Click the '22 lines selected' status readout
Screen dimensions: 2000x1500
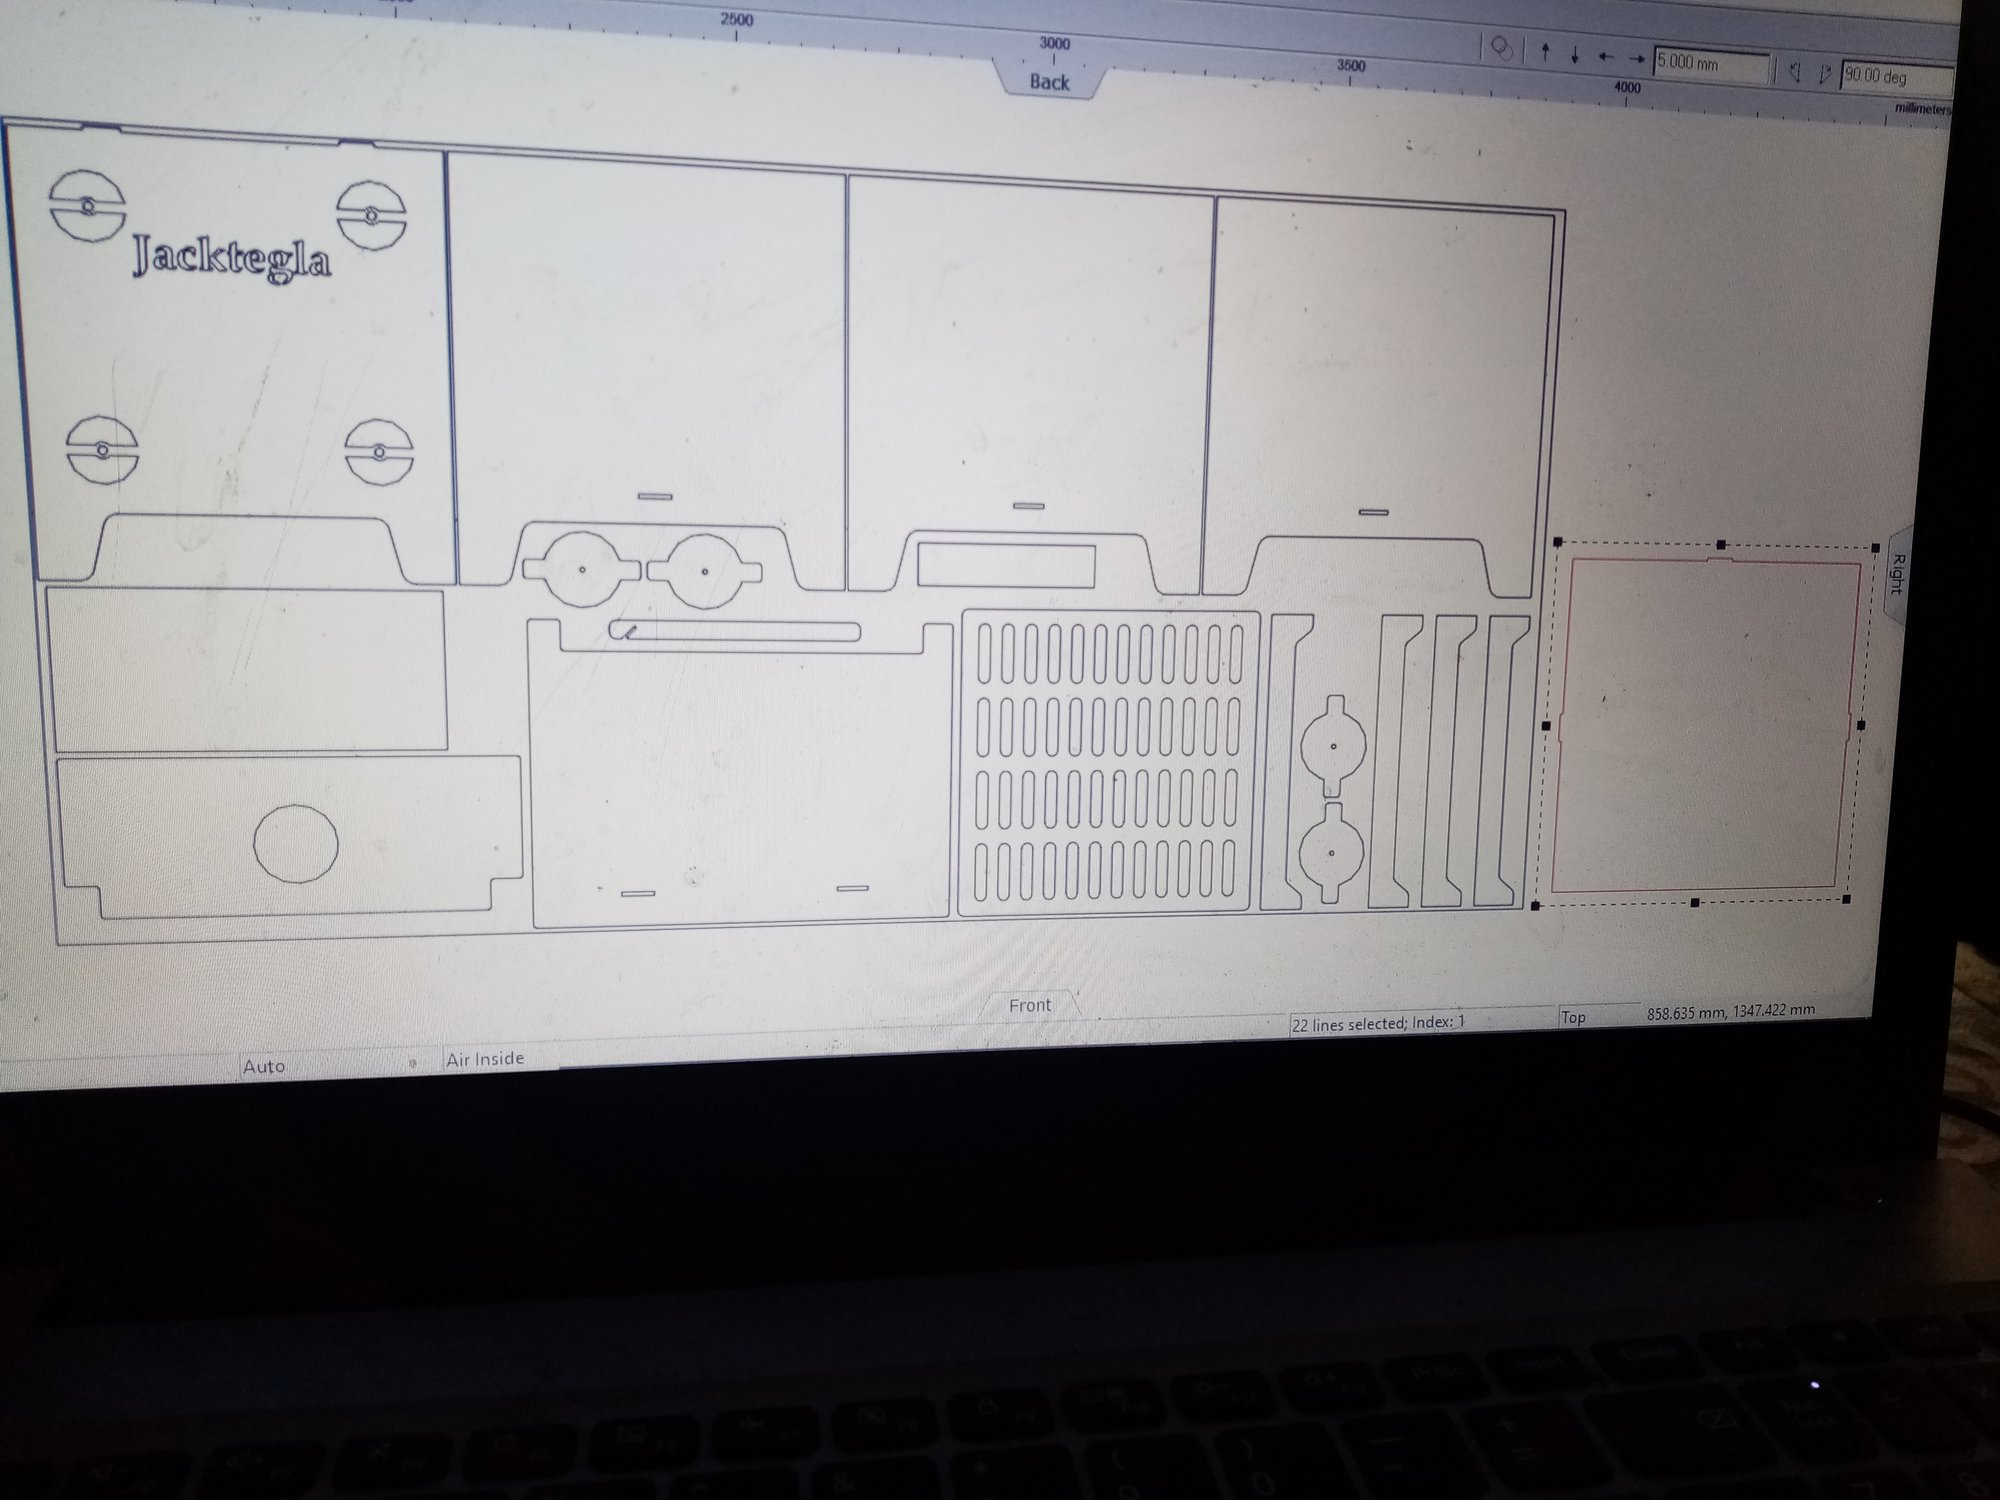[x=1378, y=1024]
